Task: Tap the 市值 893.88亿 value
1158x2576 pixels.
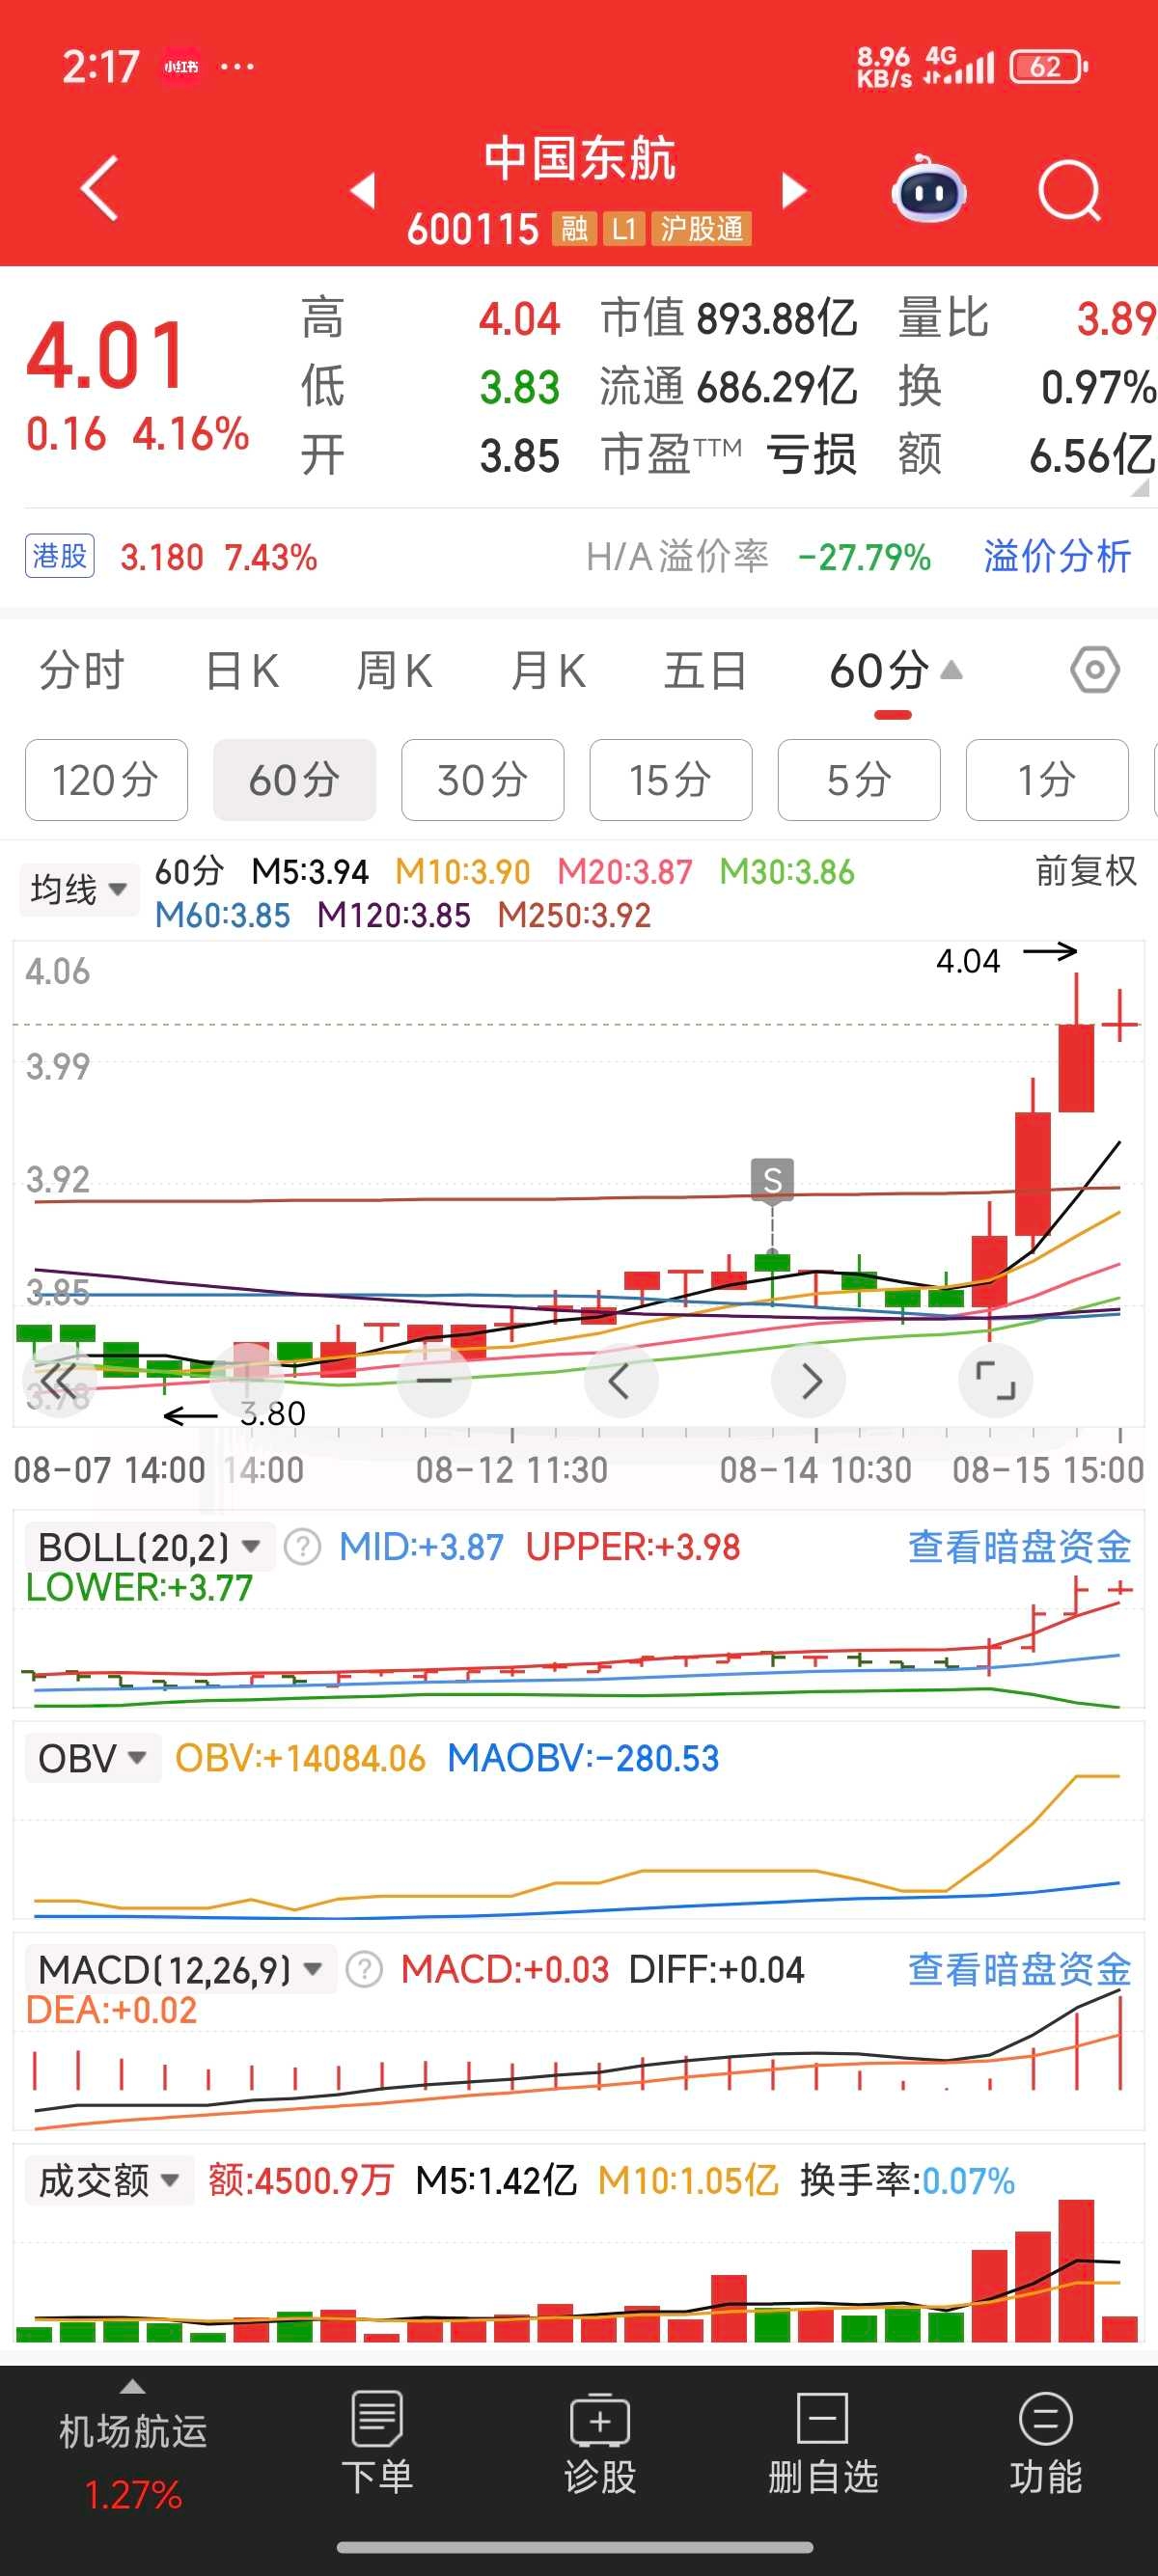Action: (728, 319)
